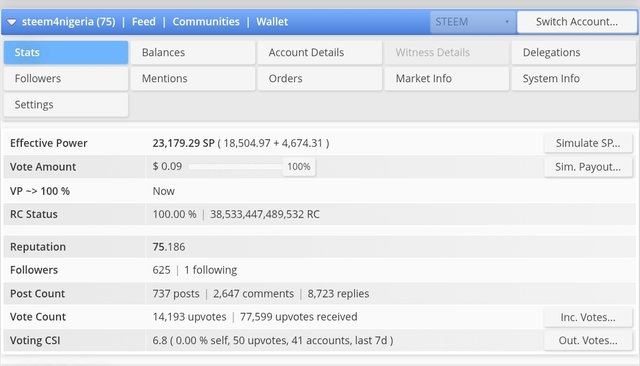Open the STEEM chain dropdown
Image resolution: width=640 pixels, height=366 pixels.
click(473, 22)
